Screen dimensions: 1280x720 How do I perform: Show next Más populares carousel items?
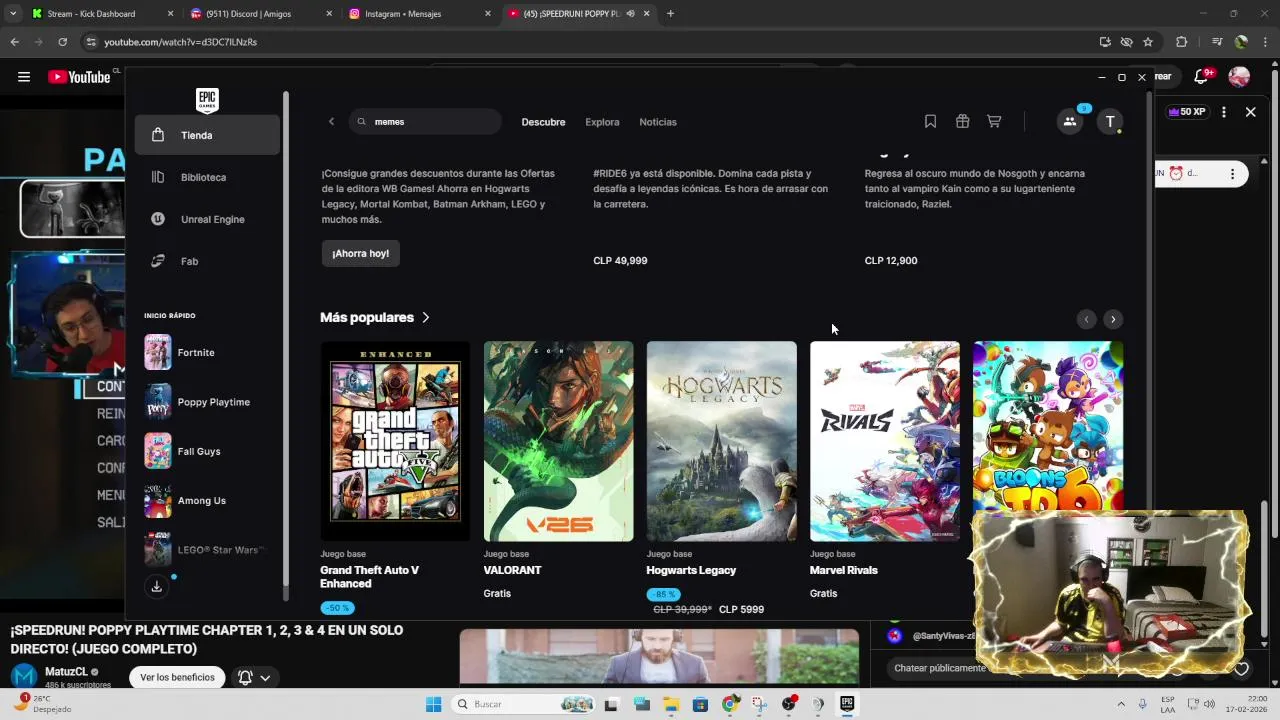click(x=1113, y=319)
